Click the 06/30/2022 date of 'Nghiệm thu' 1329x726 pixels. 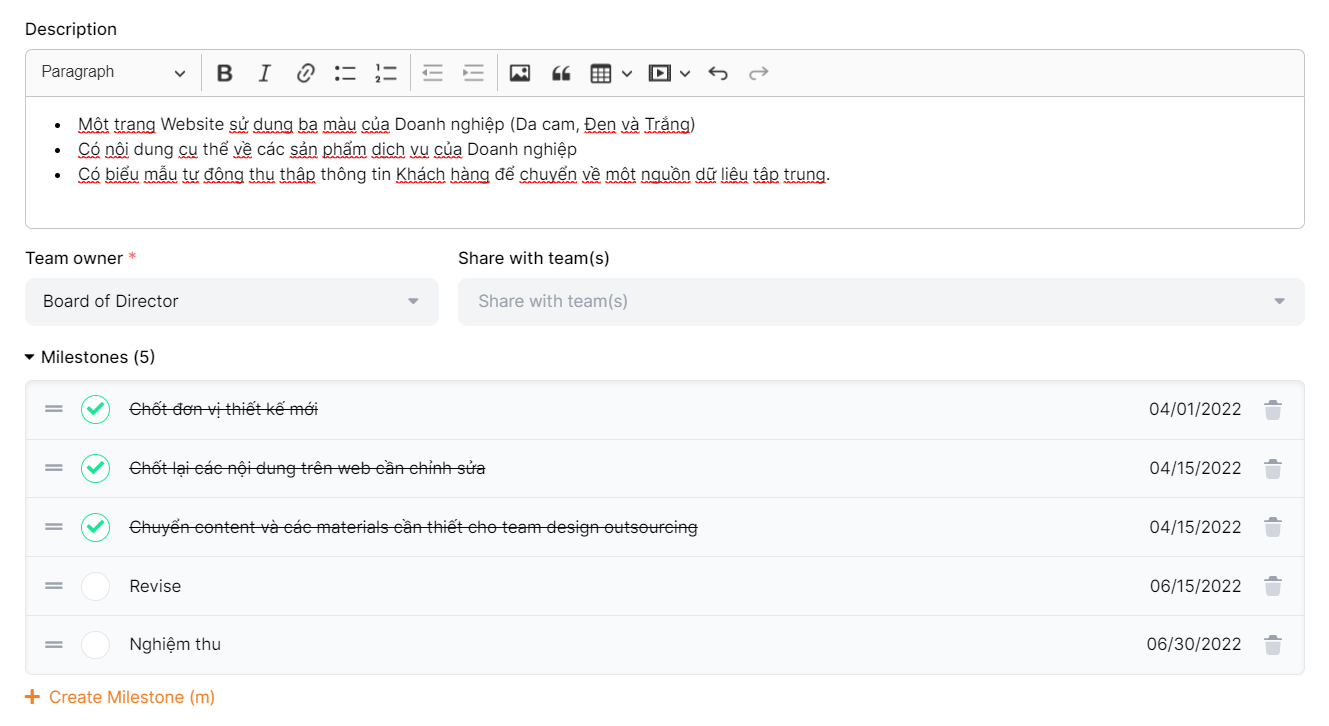pyautogui.click(x=1194, y=645)
